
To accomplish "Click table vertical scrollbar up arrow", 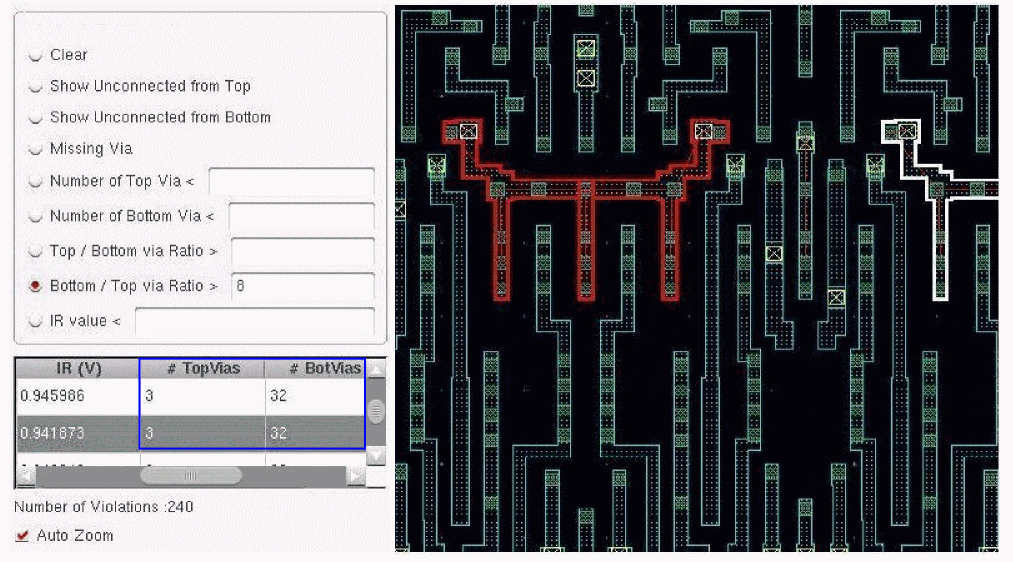I will click(376, 369).
